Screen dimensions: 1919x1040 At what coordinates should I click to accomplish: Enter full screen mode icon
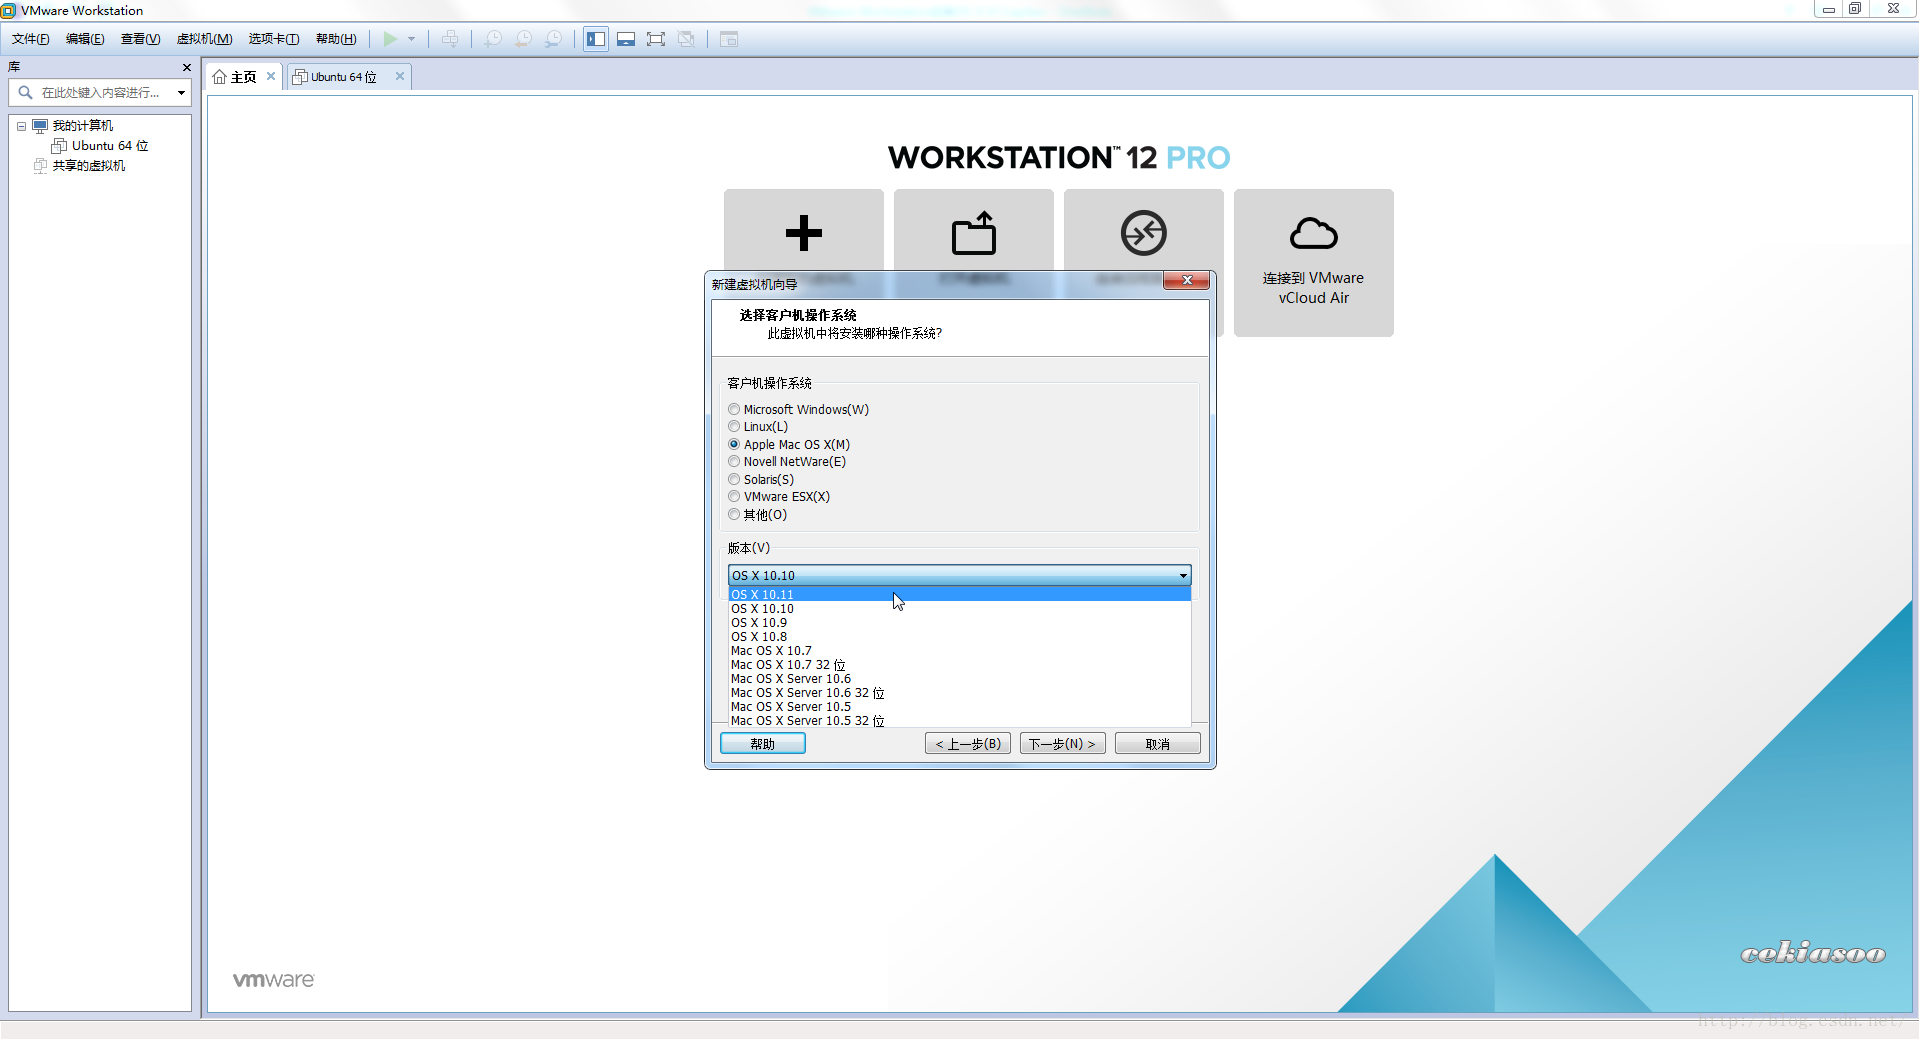[x=656, y=39]
